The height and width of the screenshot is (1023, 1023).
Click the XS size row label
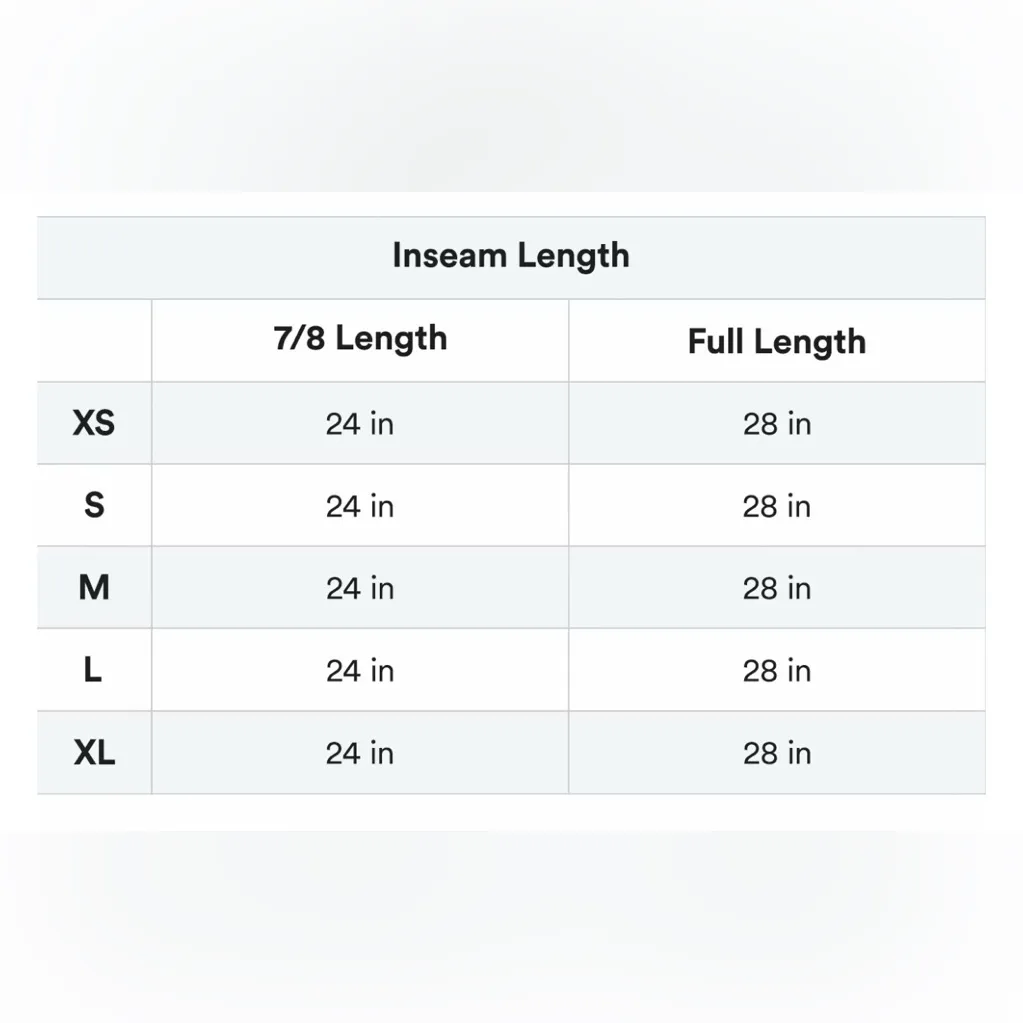tap(94, 423)
